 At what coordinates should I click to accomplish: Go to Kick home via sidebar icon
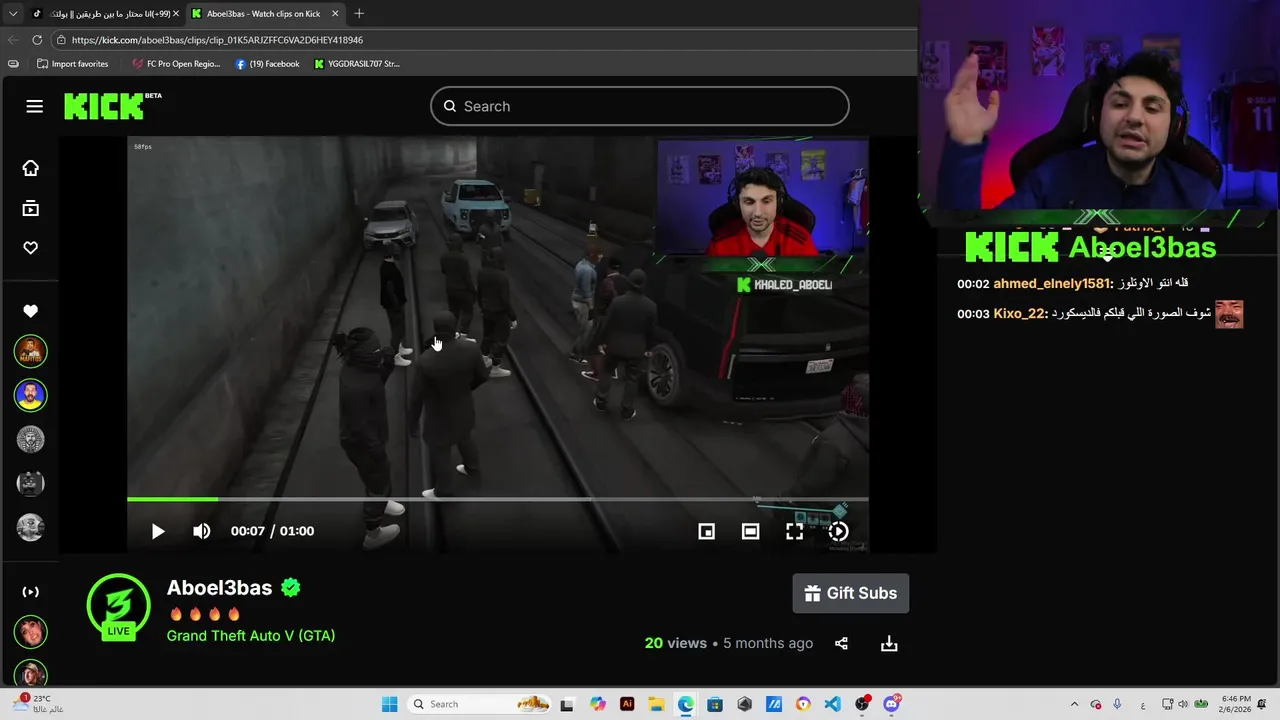(31, 168)
